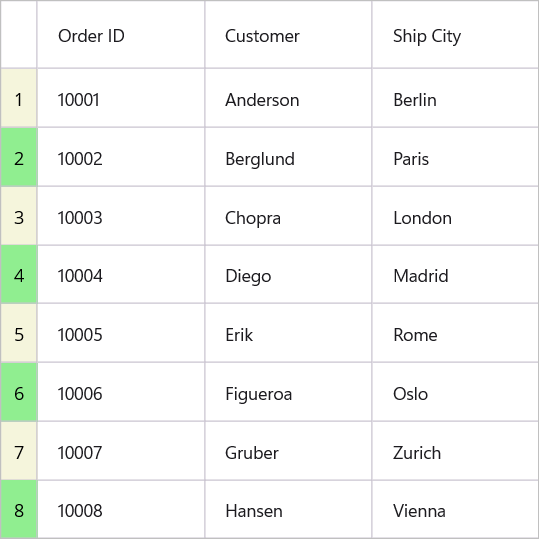Select the Diego customer cell
Image resolution: width=539 pixels, height=539 pixels.
click(288, 274)
